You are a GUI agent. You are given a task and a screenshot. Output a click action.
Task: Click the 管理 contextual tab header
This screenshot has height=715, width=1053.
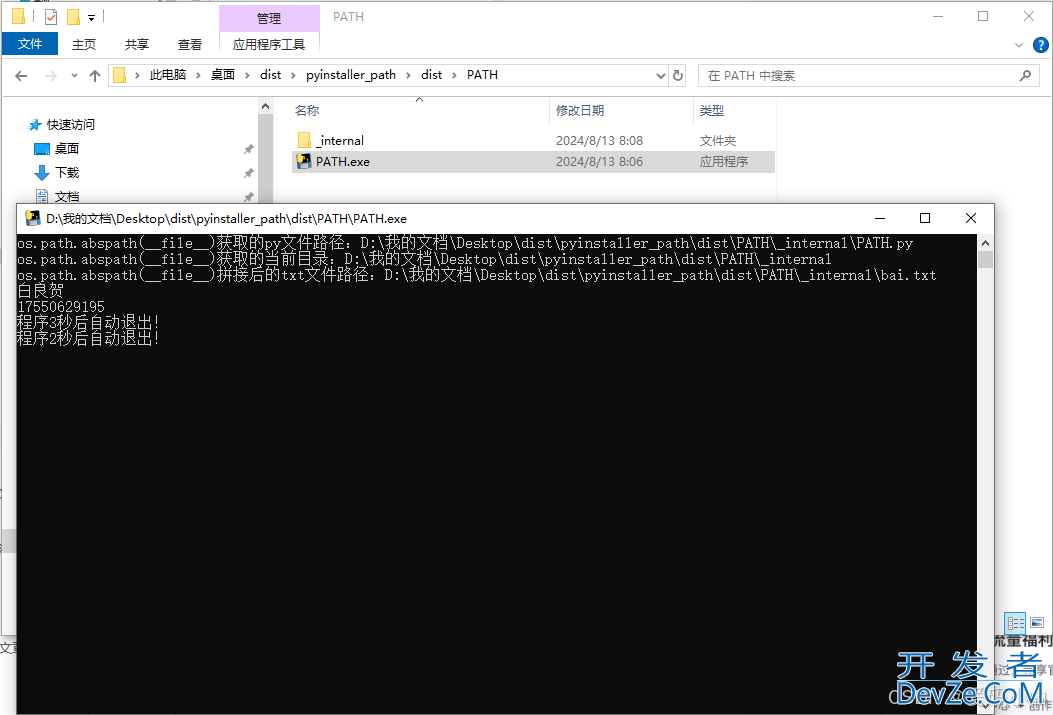[x=269, y=18]
